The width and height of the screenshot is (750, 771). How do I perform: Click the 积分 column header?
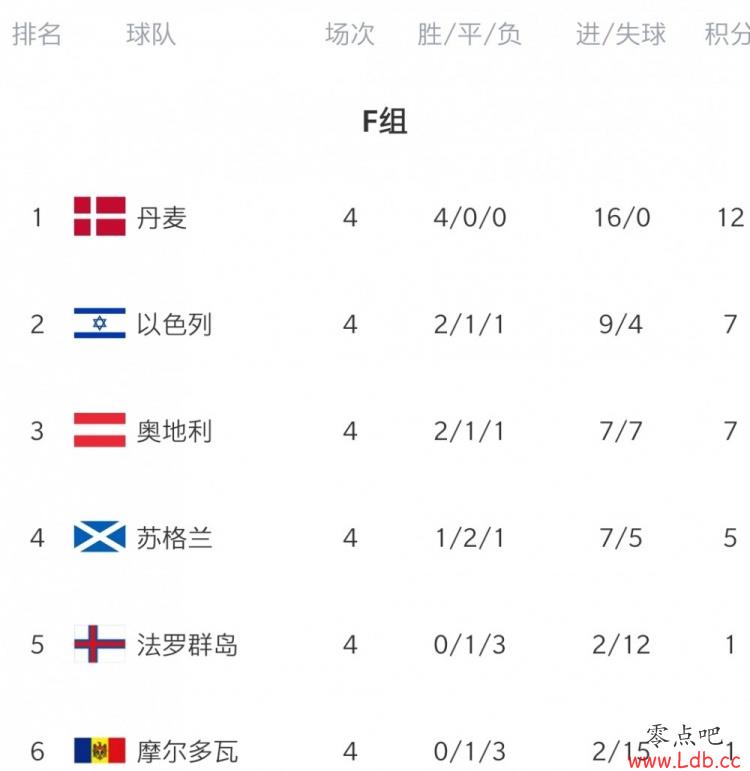[x=727, y=34]
